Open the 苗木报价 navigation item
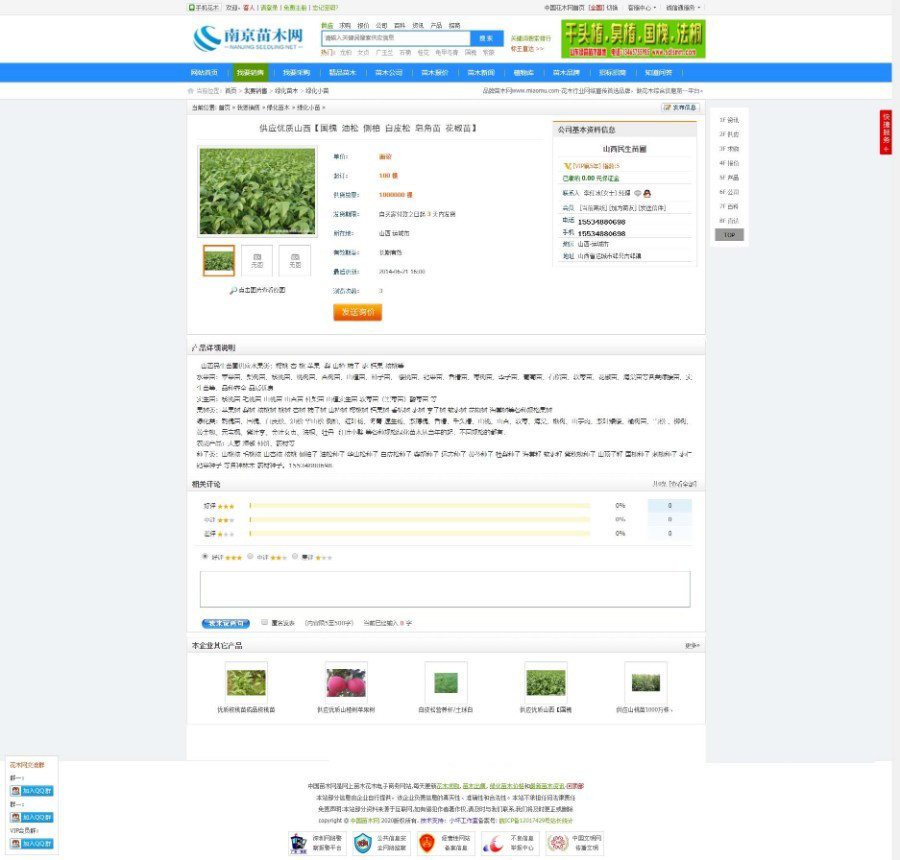Viewport: 900px width, 860px height. point(435,73)
